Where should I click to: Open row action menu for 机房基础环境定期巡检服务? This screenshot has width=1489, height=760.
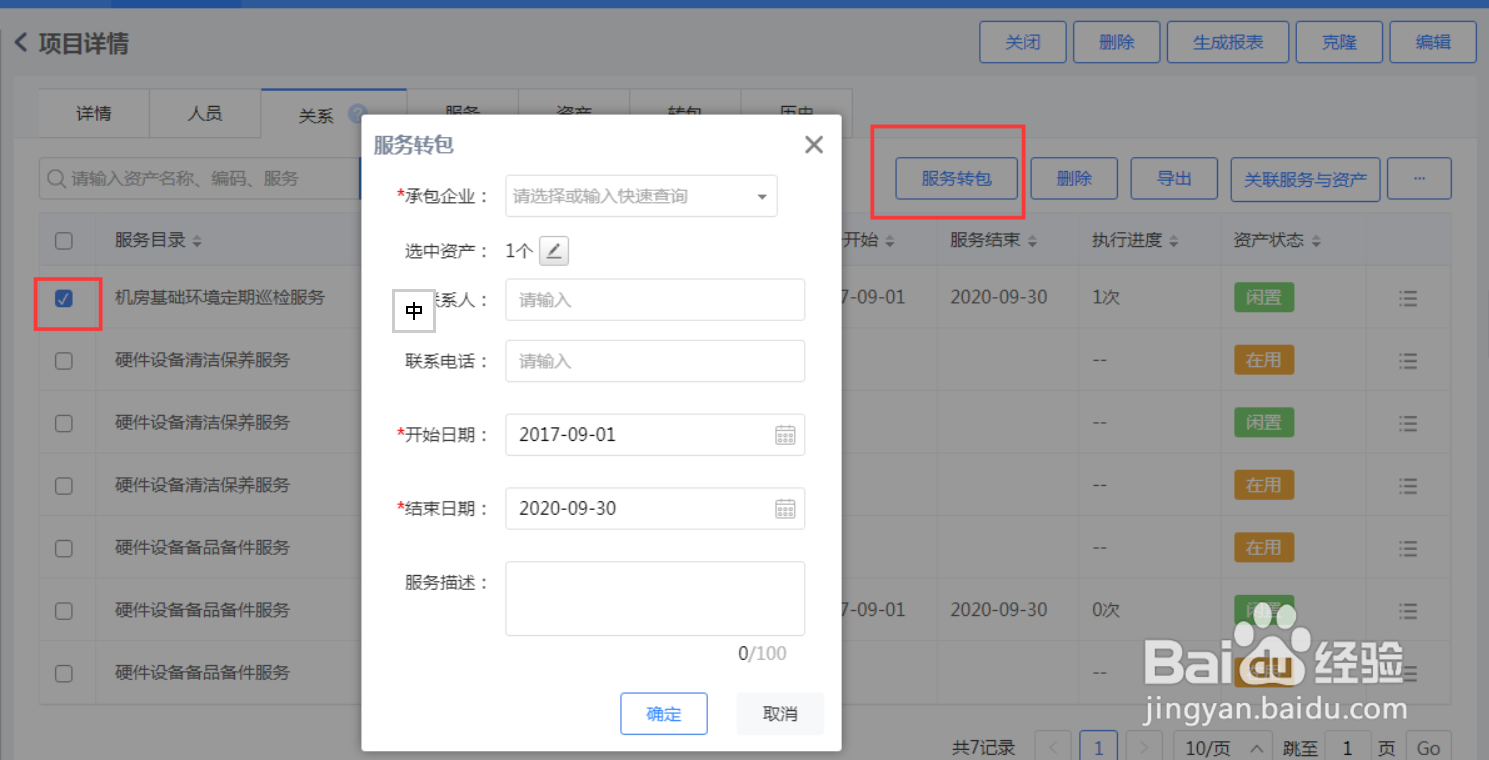[x=1408, y=297]
